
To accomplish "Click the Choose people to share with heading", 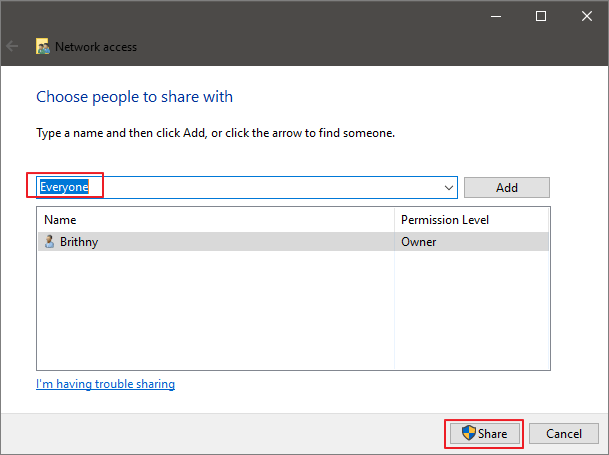I will pyautogui.click(x=134, y=97).
